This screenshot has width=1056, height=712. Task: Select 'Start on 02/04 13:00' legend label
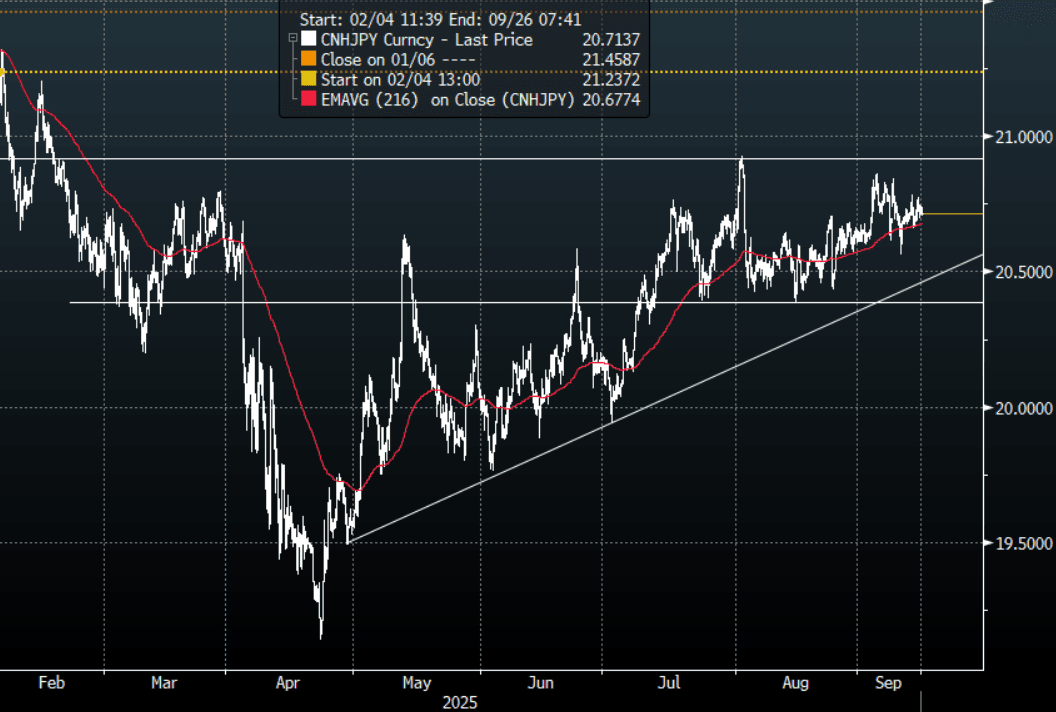click(400, 79)
